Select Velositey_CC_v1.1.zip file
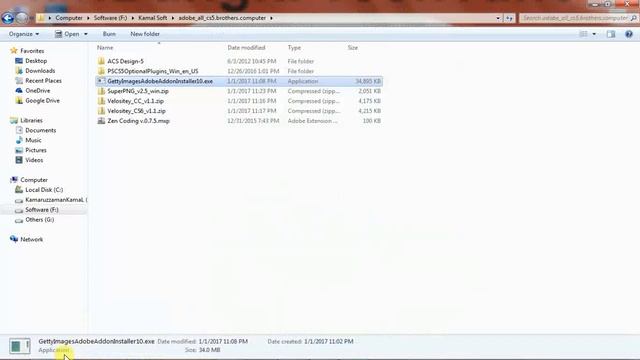The height and width of the screenshot is (360, 640). pyautogui.click(x=136, y=101)
